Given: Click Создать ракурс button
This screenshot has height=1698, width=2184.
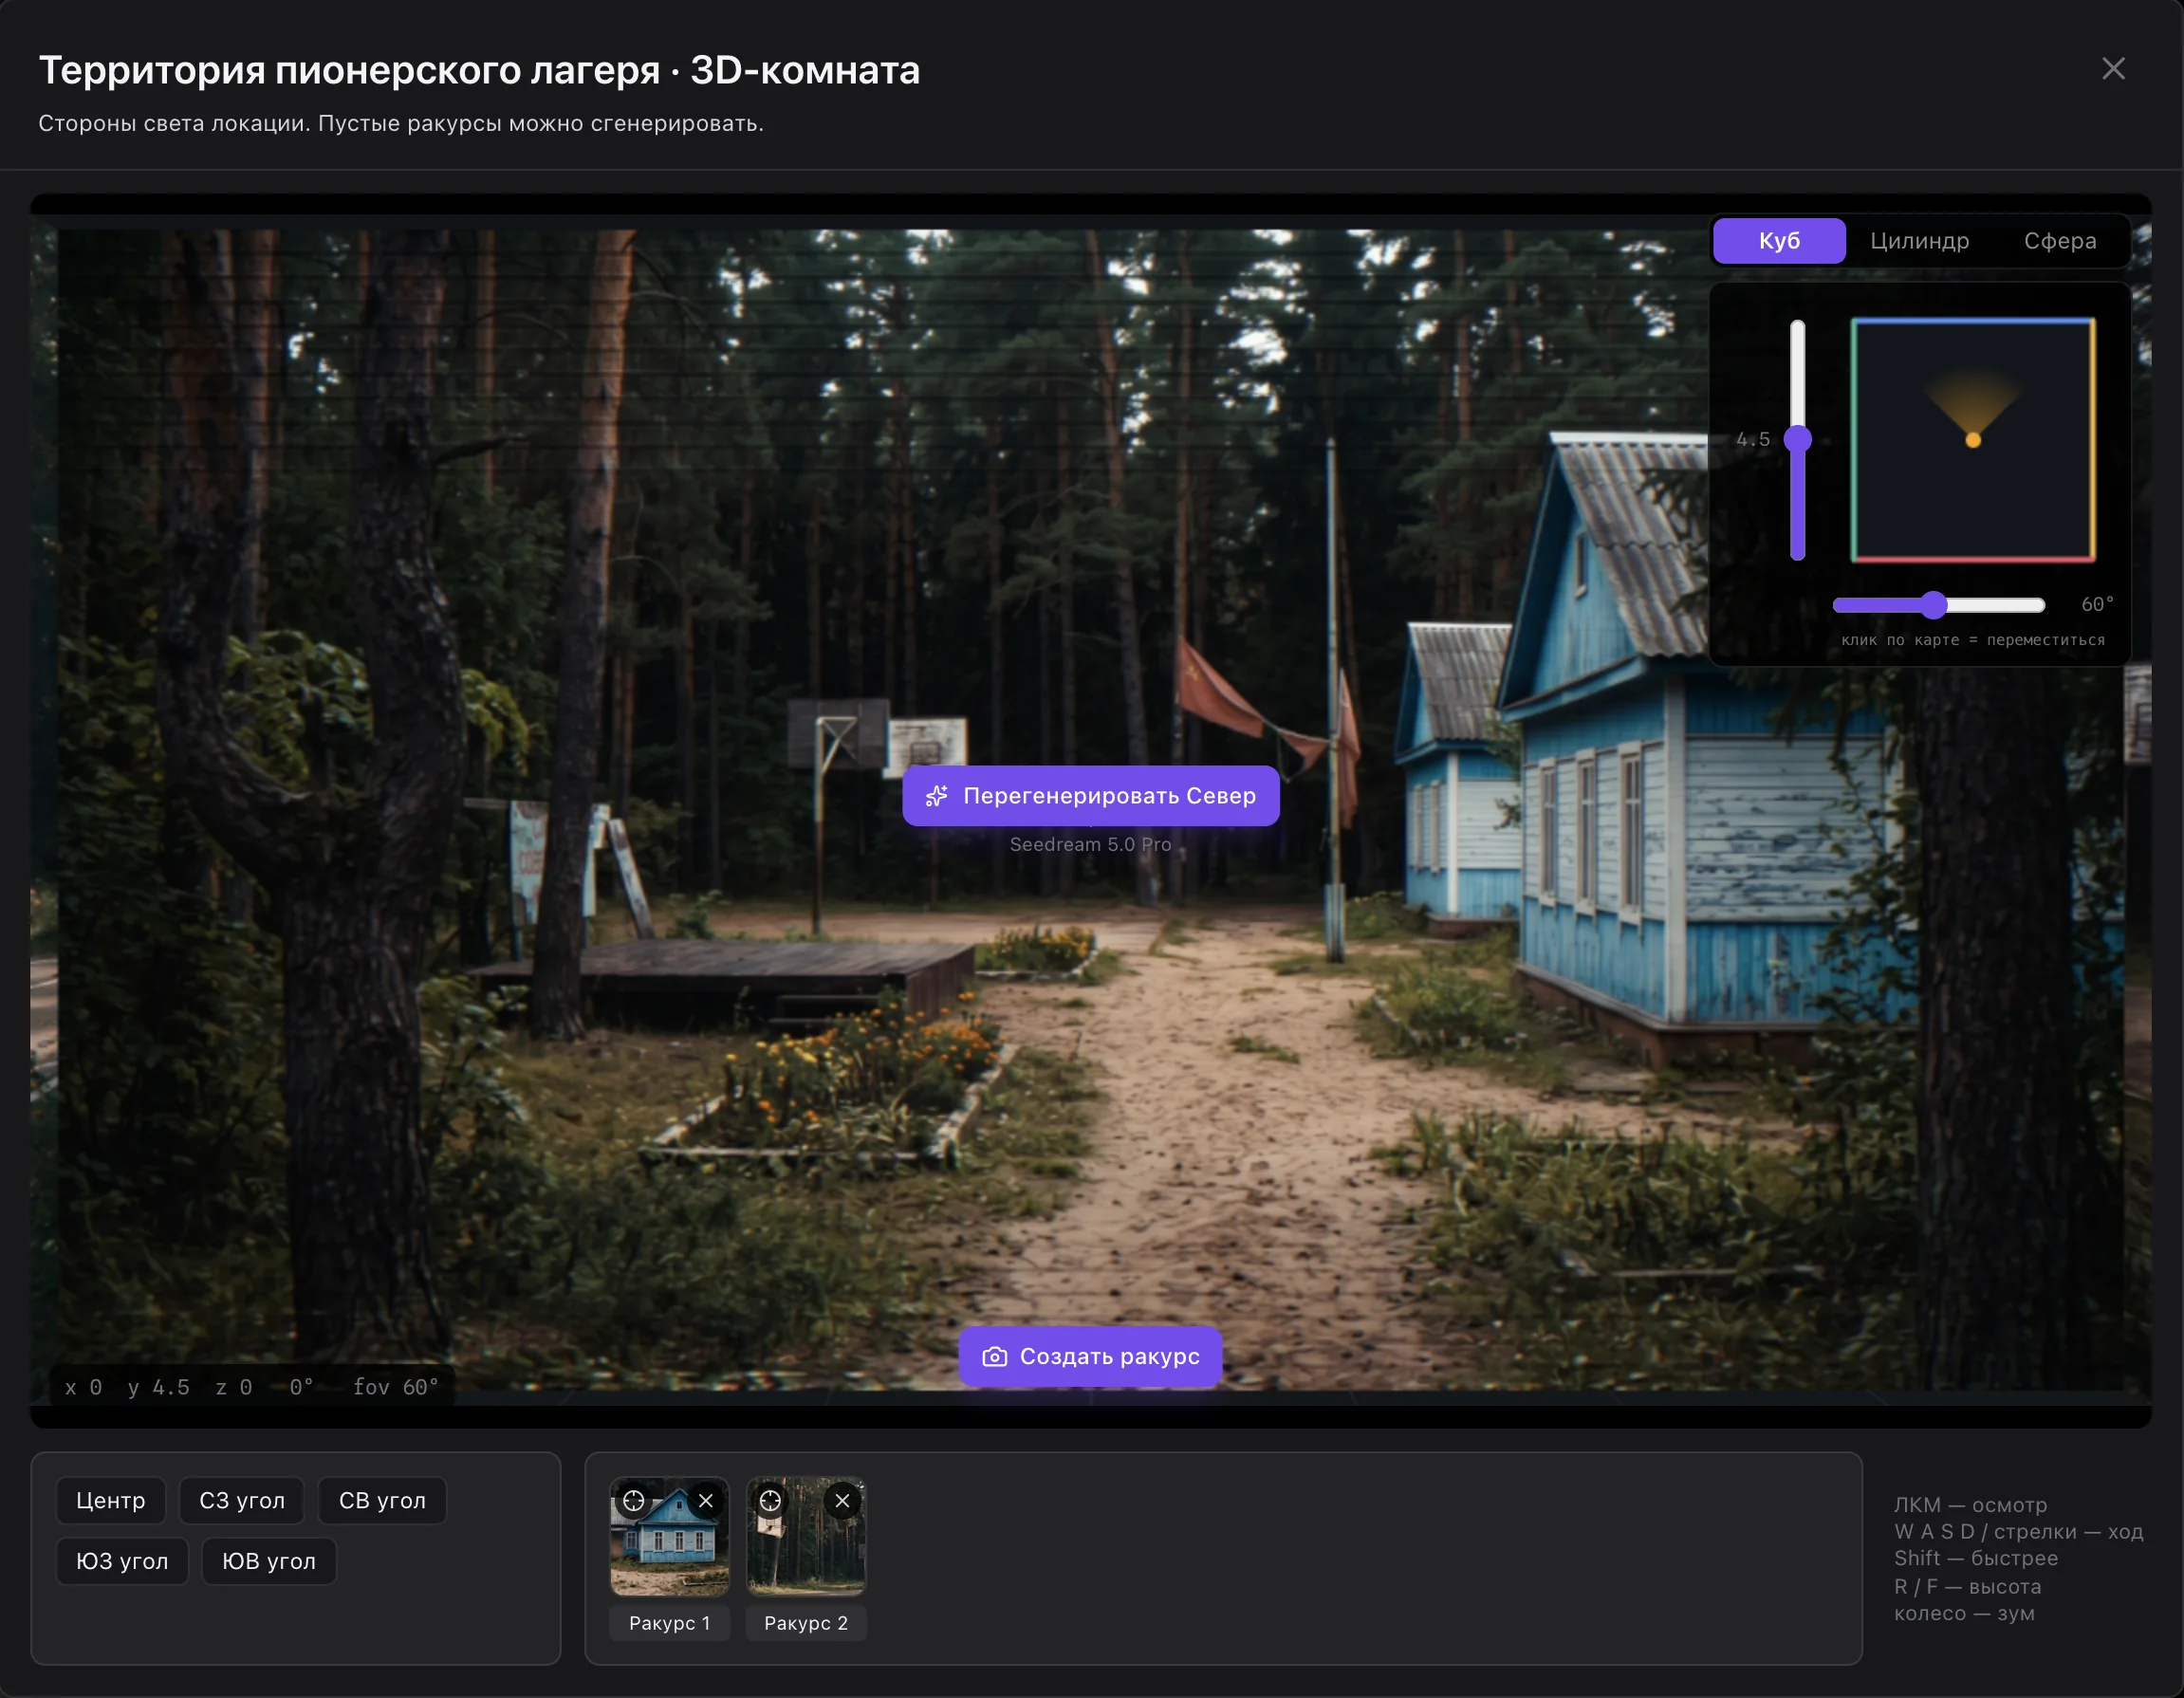Looking at the screenshot, I should pos(1091,1357).
